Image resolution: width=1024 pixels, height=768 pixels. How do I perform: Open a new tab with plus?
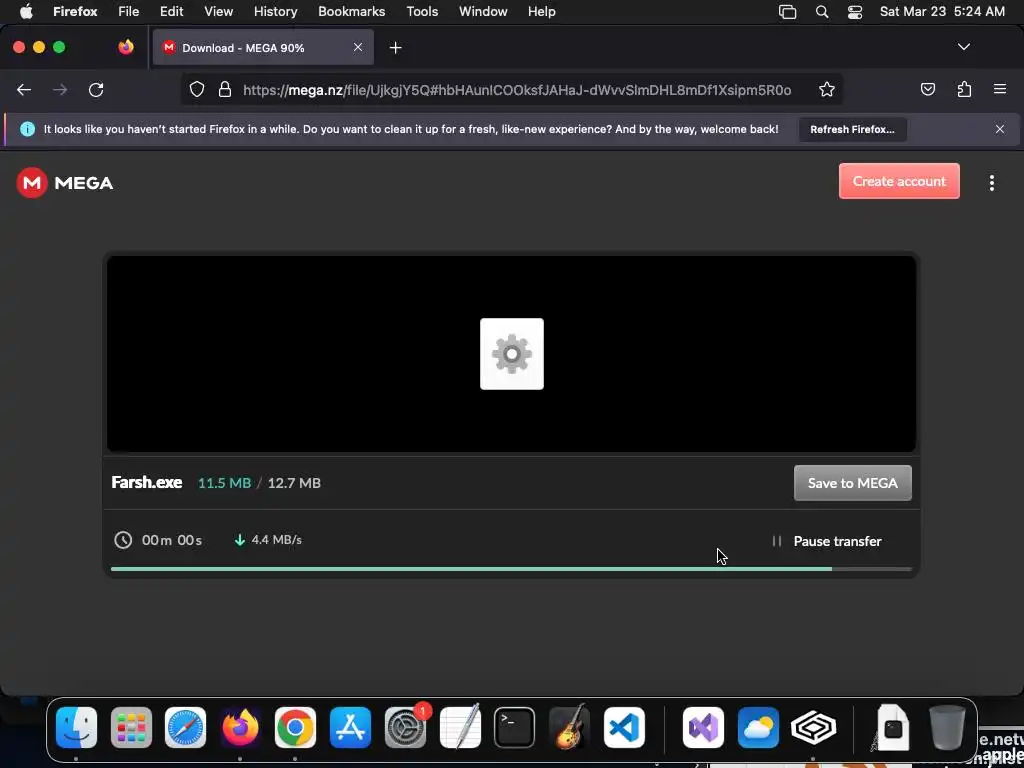[x=395, y=48]
